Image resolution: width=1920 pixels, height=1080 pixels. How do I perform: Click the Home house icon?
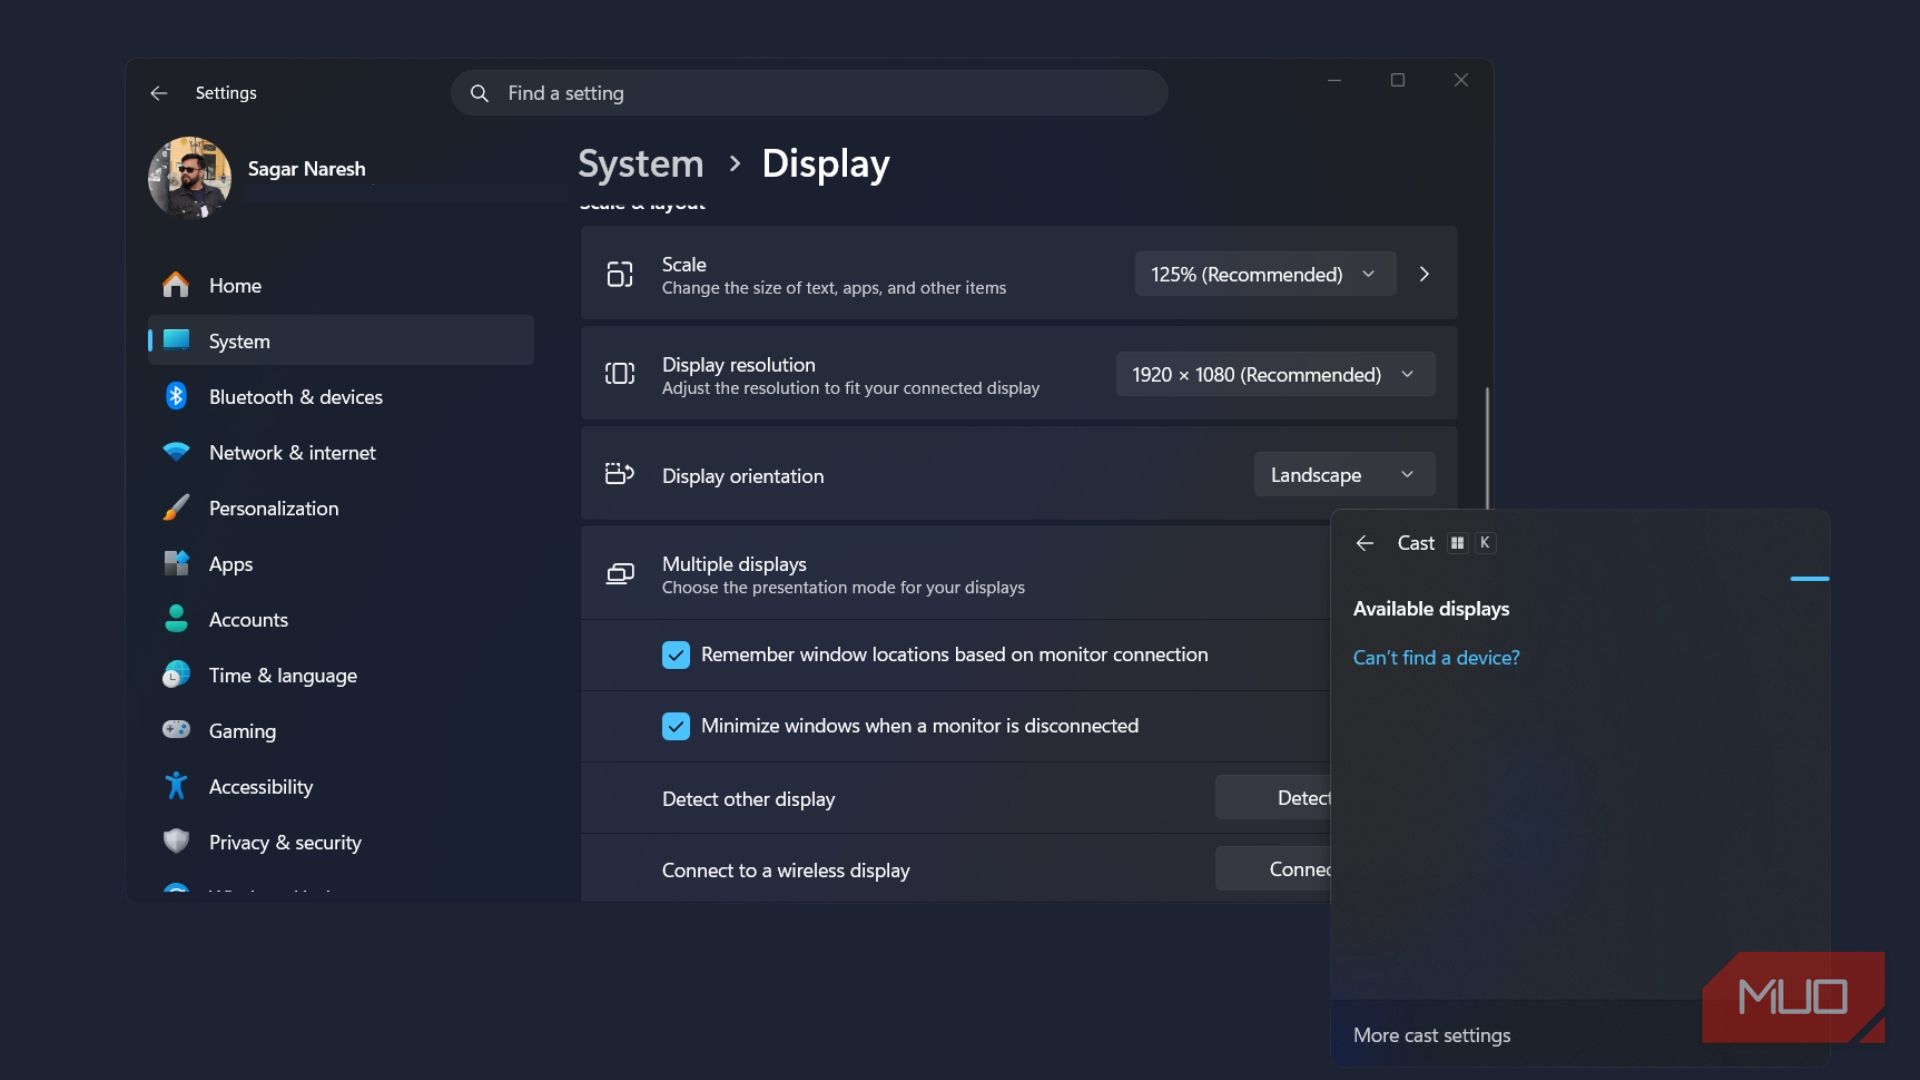(x=176, y=285)
